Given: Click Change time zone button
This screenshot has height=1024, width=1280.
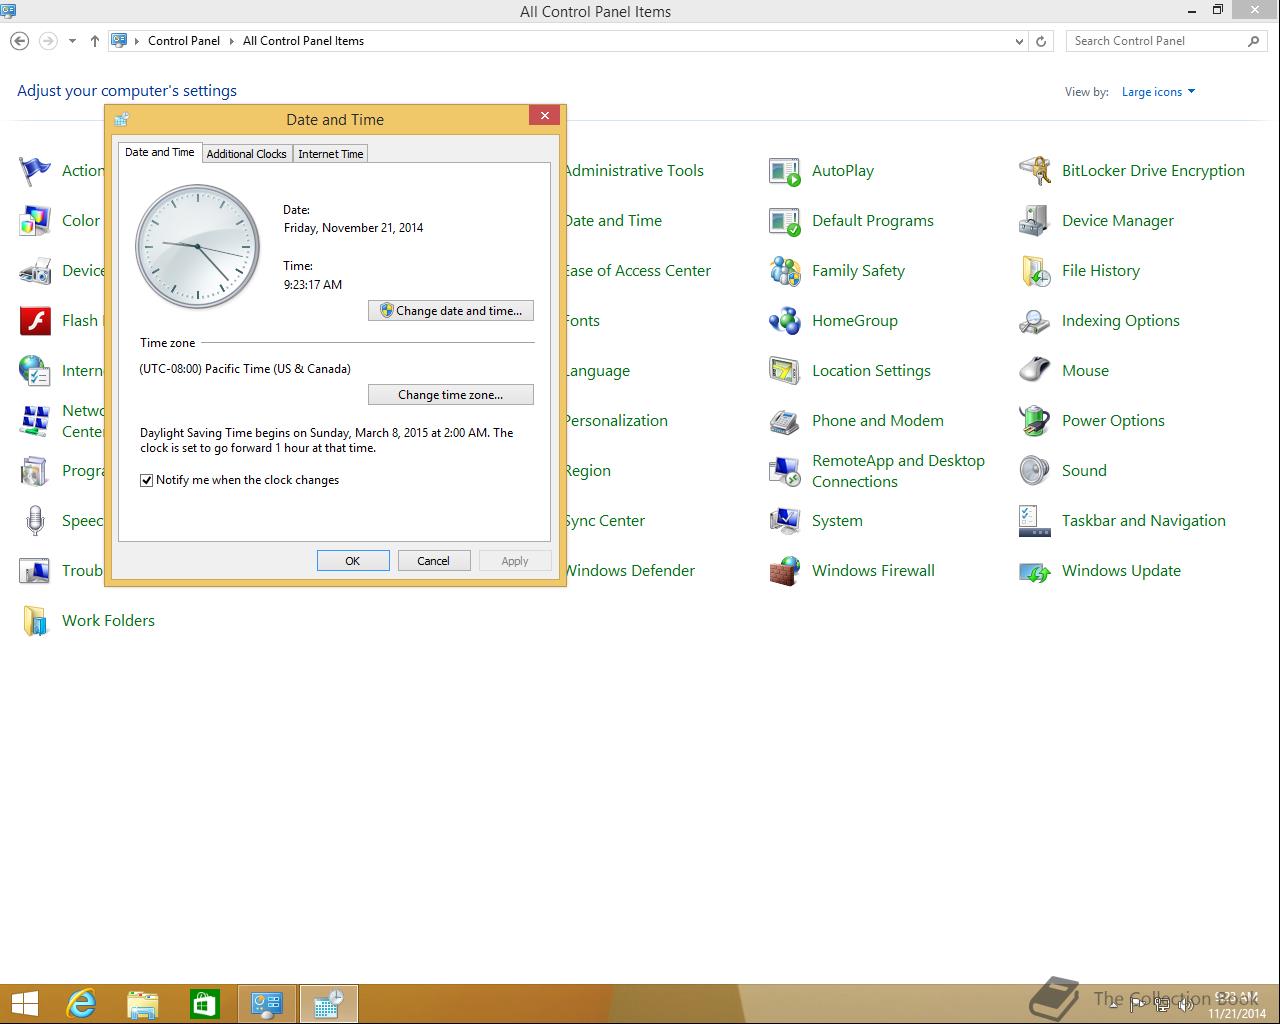Looking at the screenshot, I should (x=451, y=395).
